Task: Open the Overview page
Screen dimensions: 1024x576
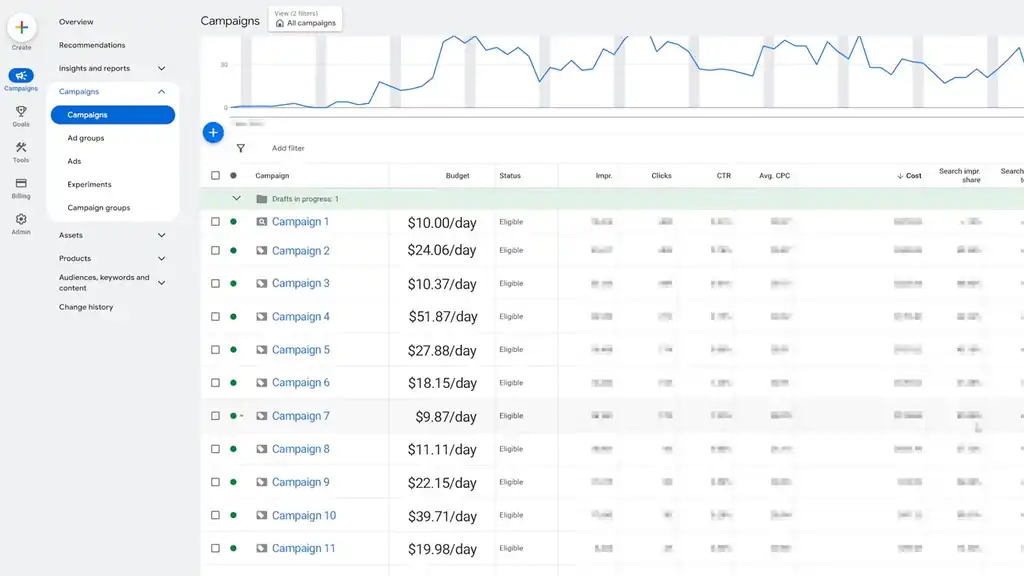Action: [76, 22]
